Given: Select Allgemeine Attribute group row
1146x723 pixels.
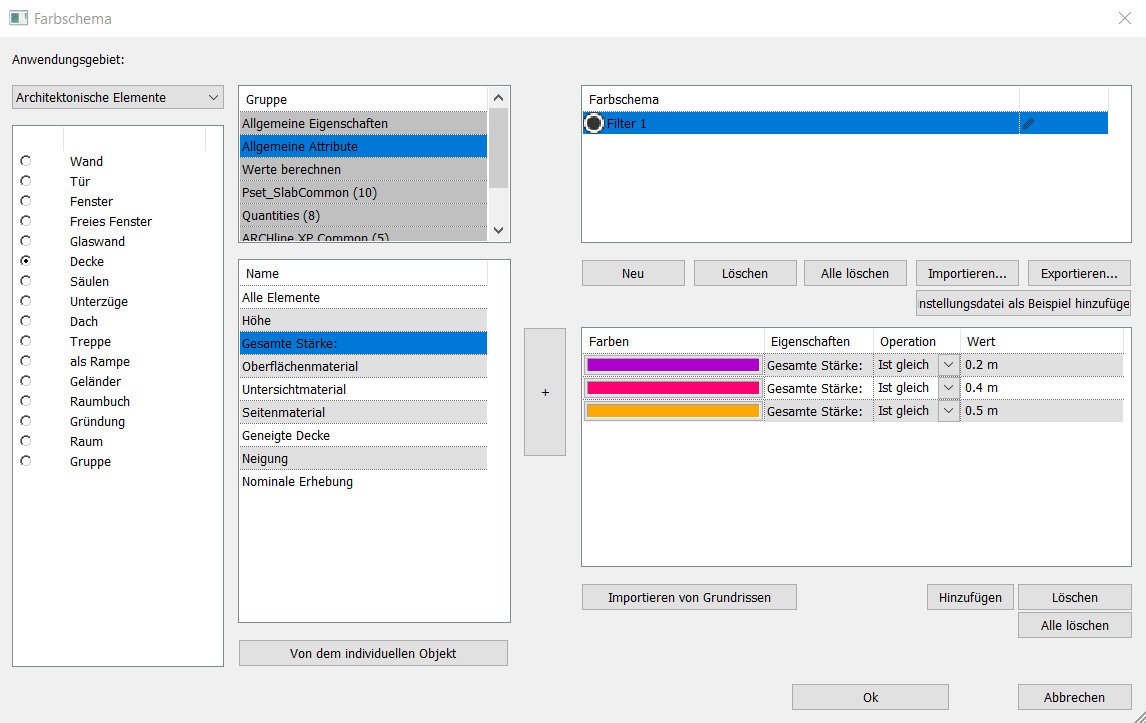Looking at the screenshot, I should pos(363,146).
